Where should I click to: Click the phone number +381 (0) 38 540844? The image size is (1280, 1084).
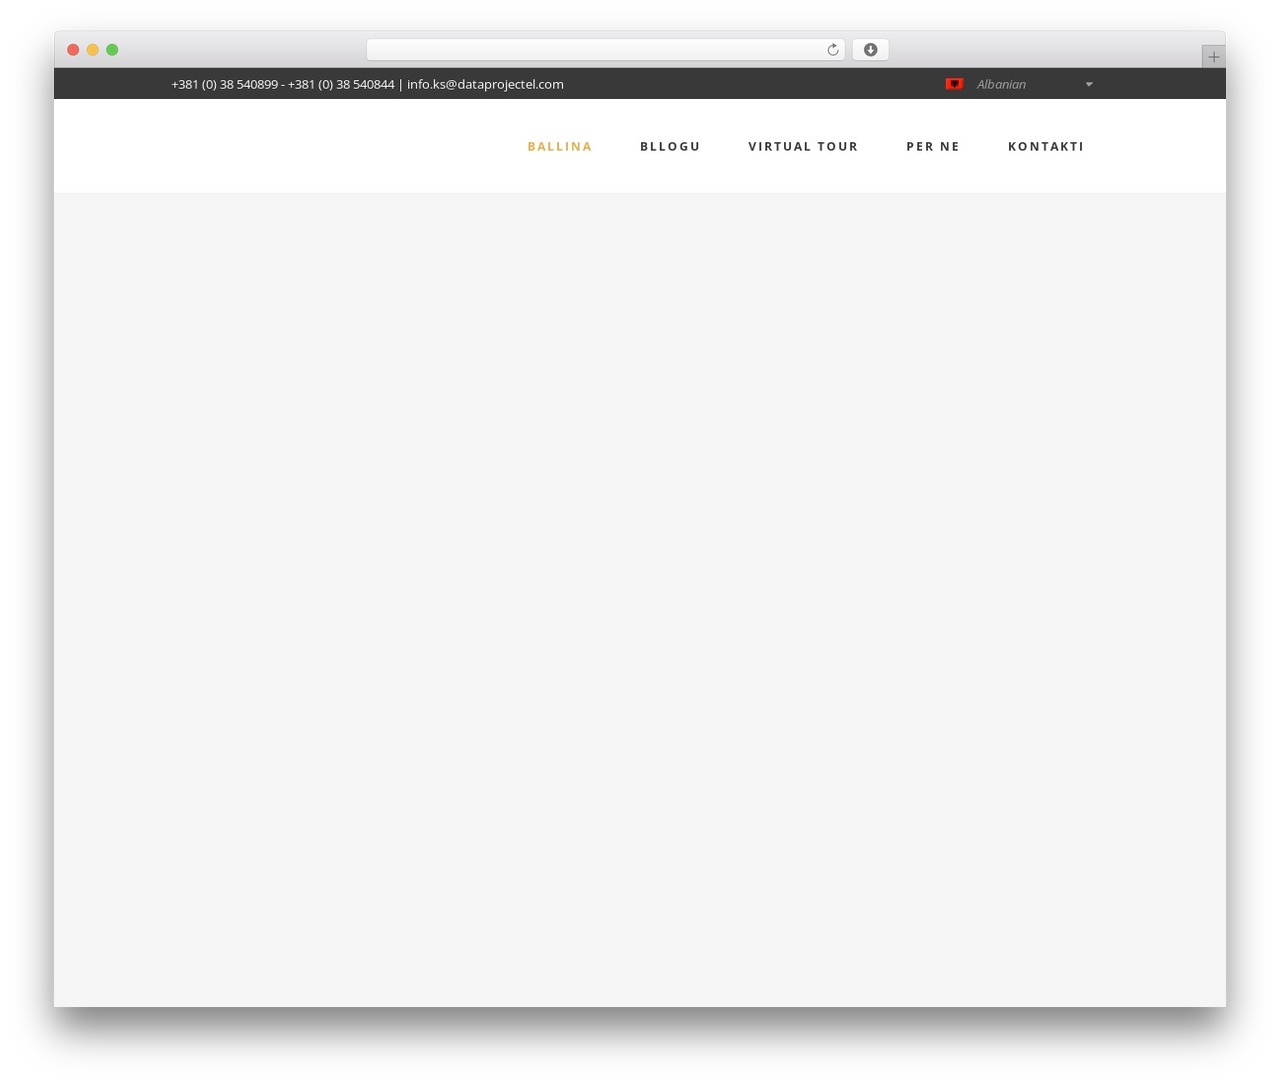click(341, 84)
